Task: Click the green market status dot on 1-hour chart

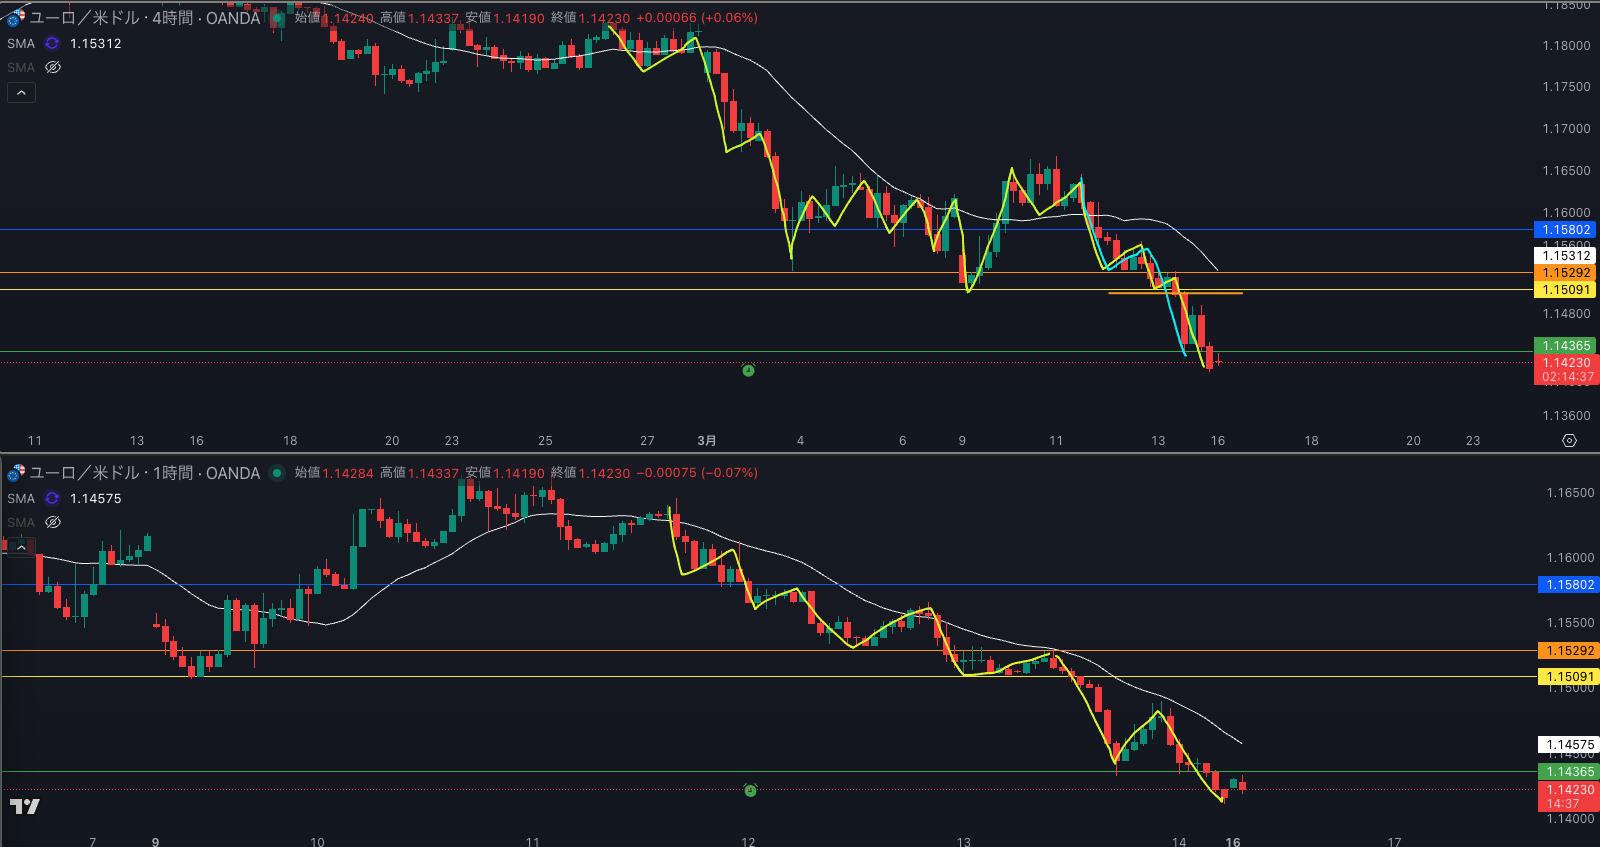Action: [277, 473]
